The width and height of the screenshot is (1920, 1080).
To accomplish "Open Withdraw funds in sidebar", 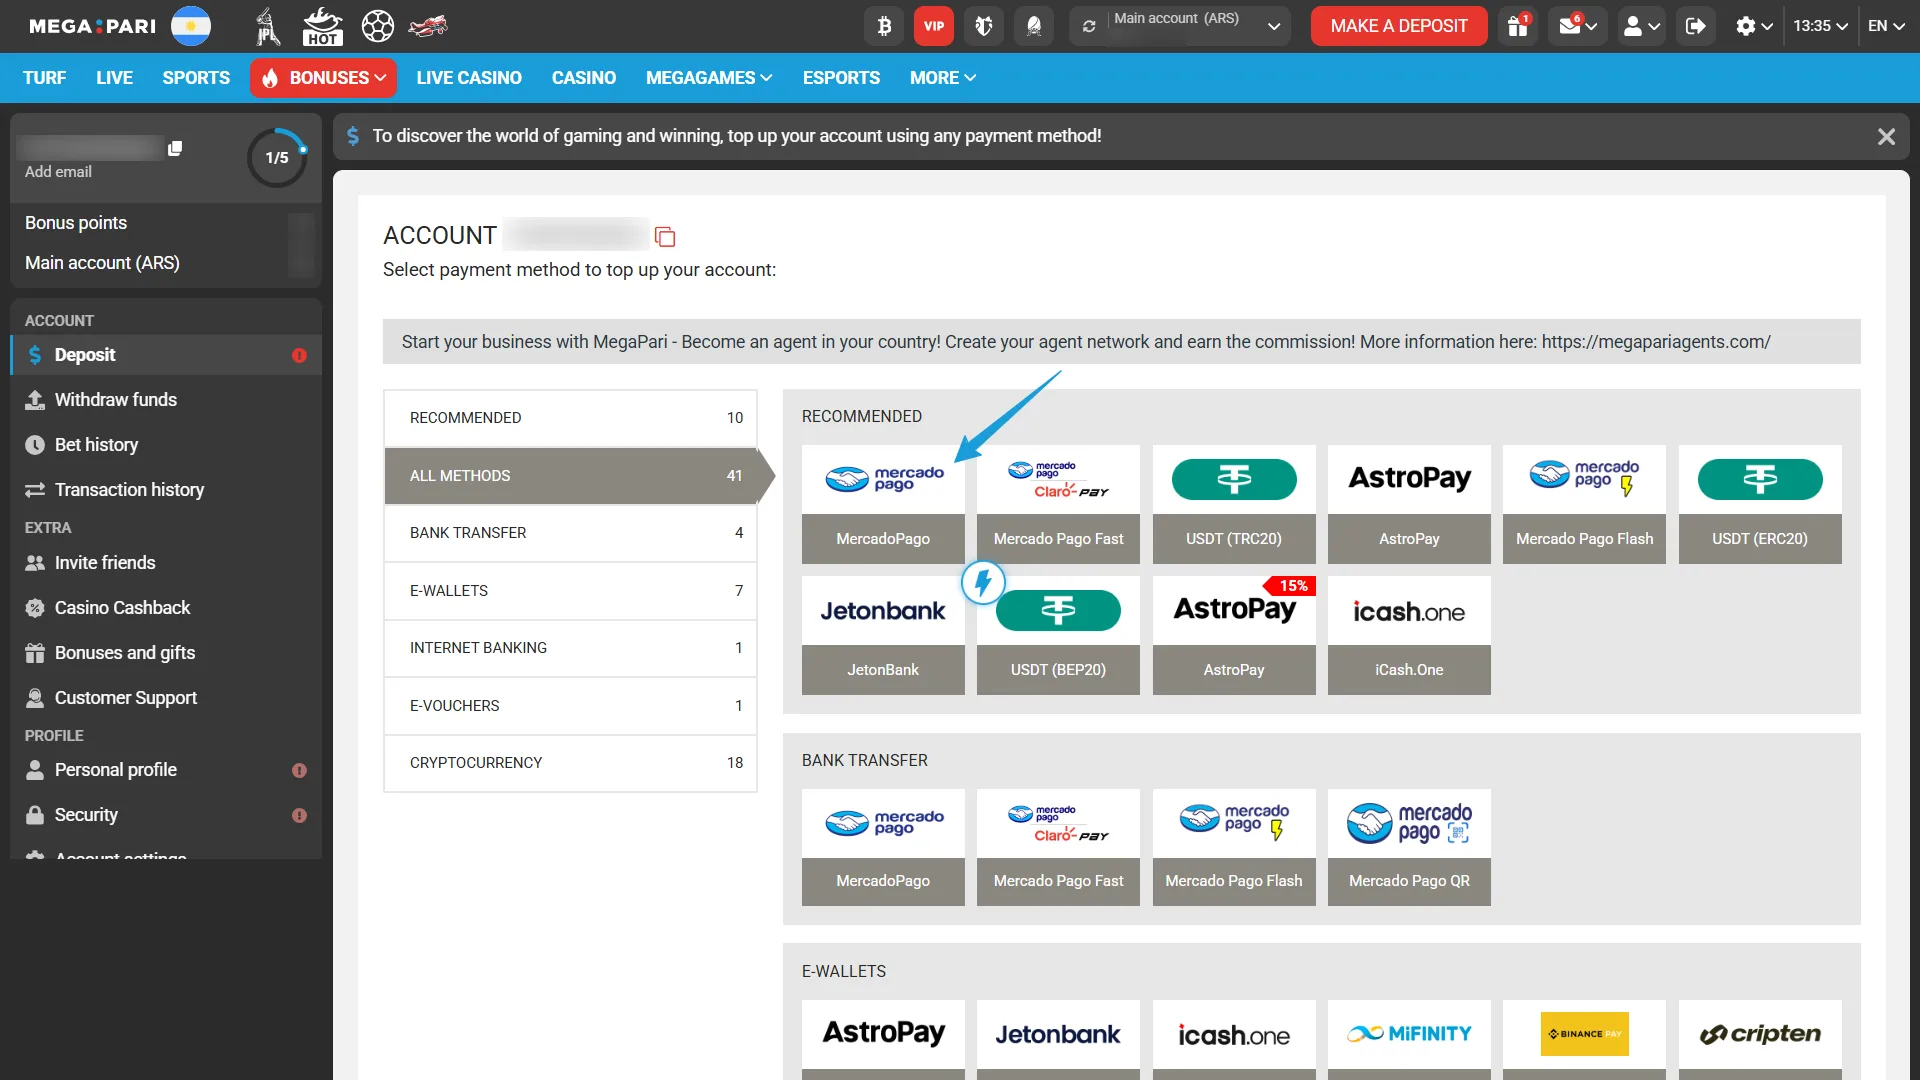I will pos(166,400).
